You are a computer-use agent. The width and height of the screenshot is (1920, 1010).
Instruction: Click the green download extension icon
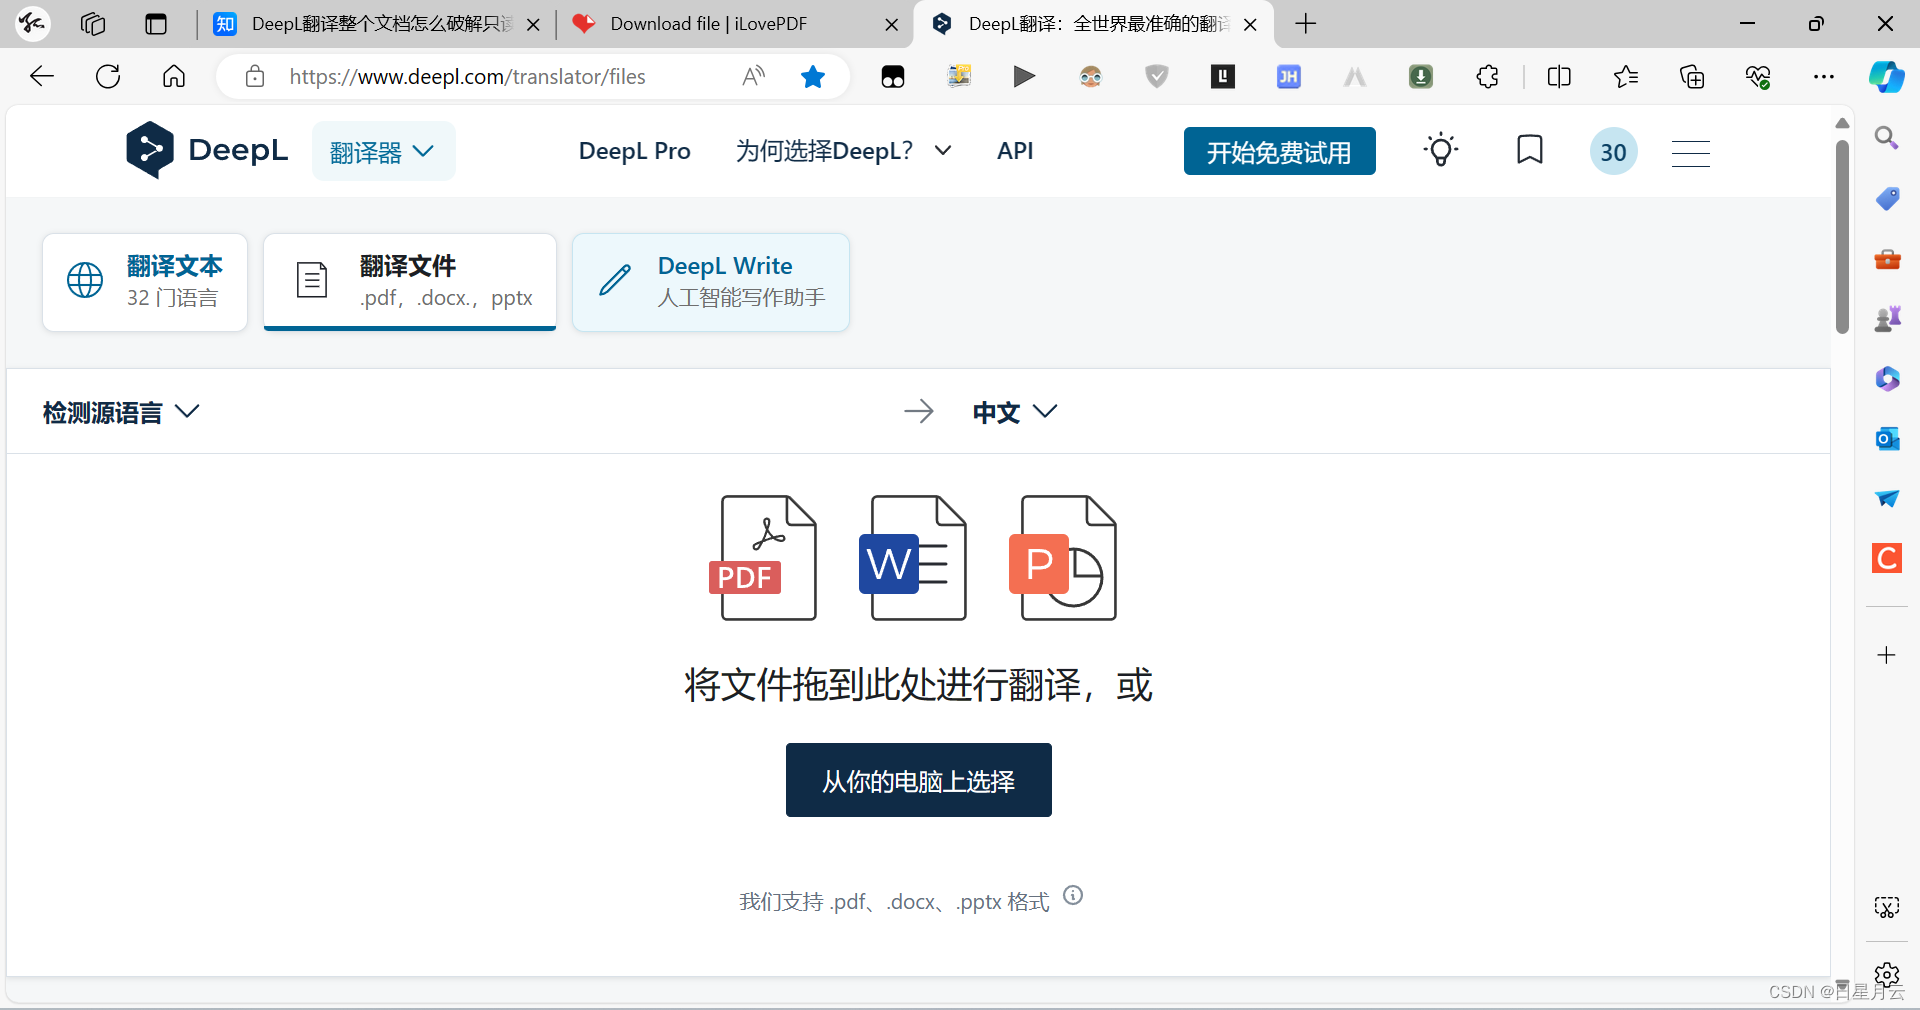[x=1421, y=76]
